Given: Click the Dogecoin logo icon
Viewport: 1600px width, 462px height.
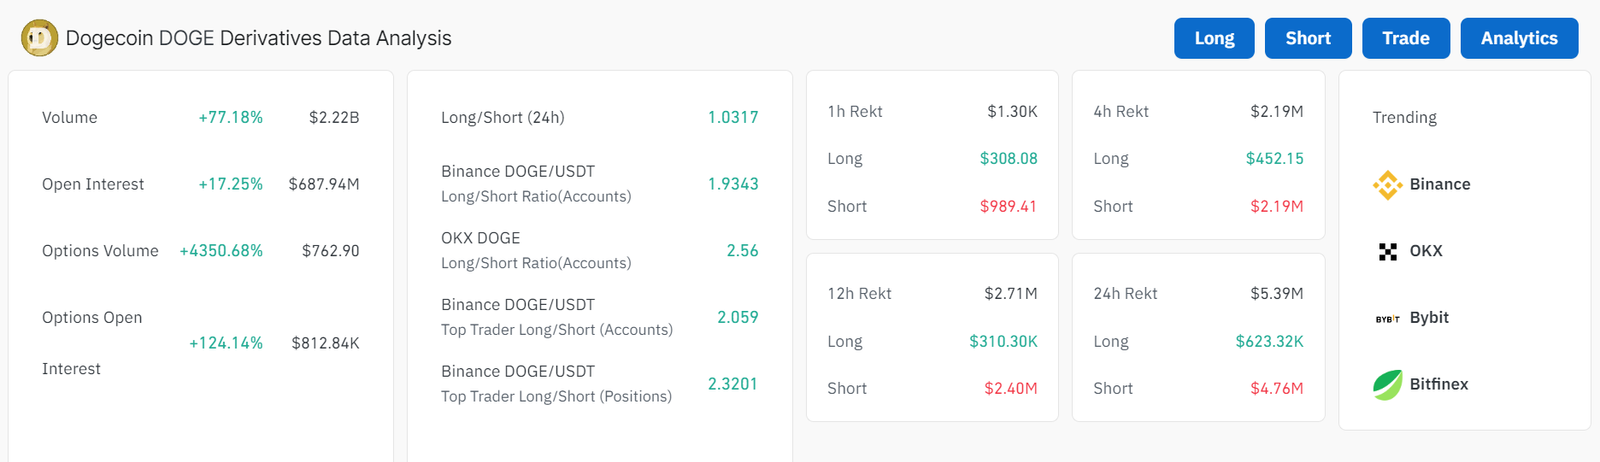Looking at the screenshot, I should tap(39, 38).
